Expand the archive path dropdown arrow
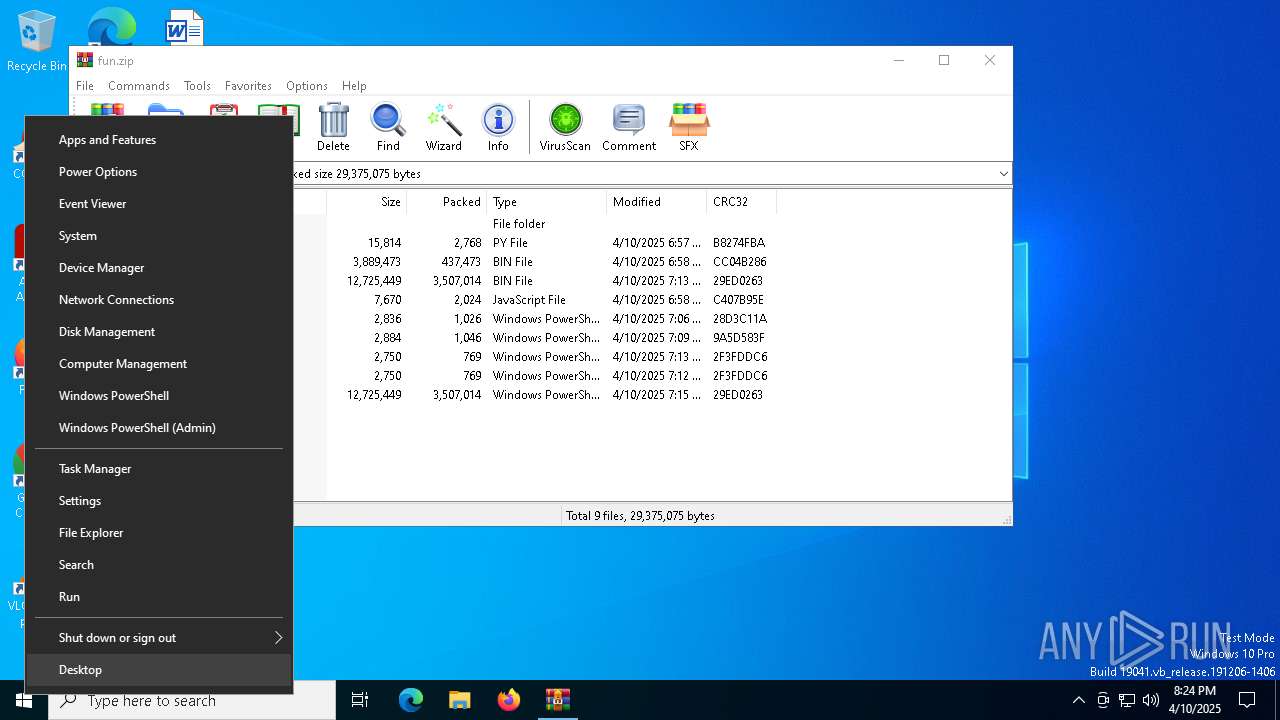The width and height of the screenshot is (1280, 720). coord(1003,174)
